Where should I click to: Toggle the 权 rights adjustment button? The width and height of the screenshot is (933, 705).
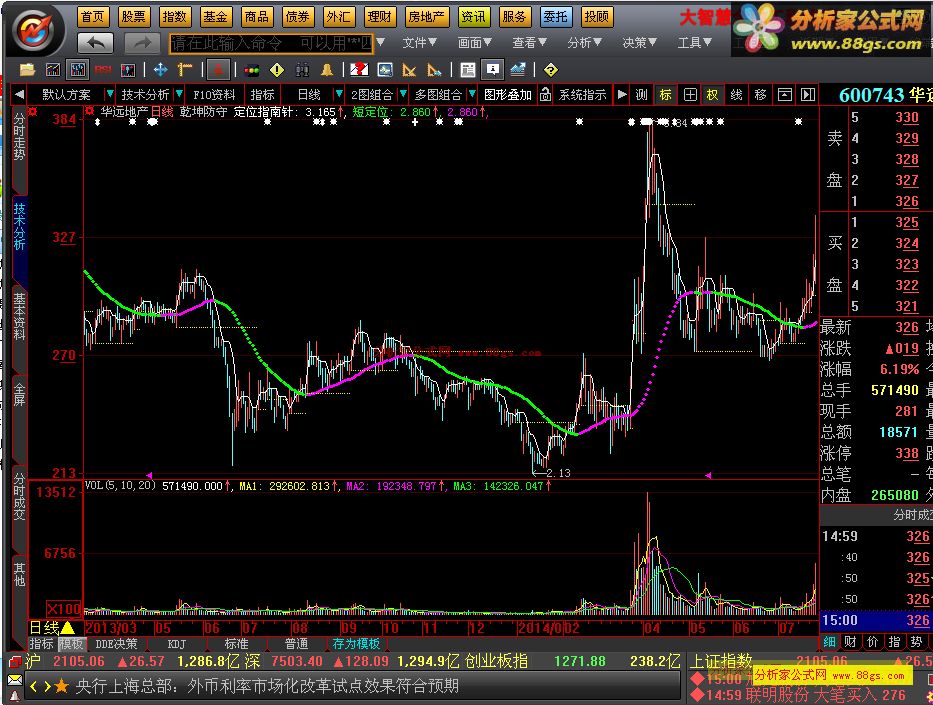click(712, 95)
